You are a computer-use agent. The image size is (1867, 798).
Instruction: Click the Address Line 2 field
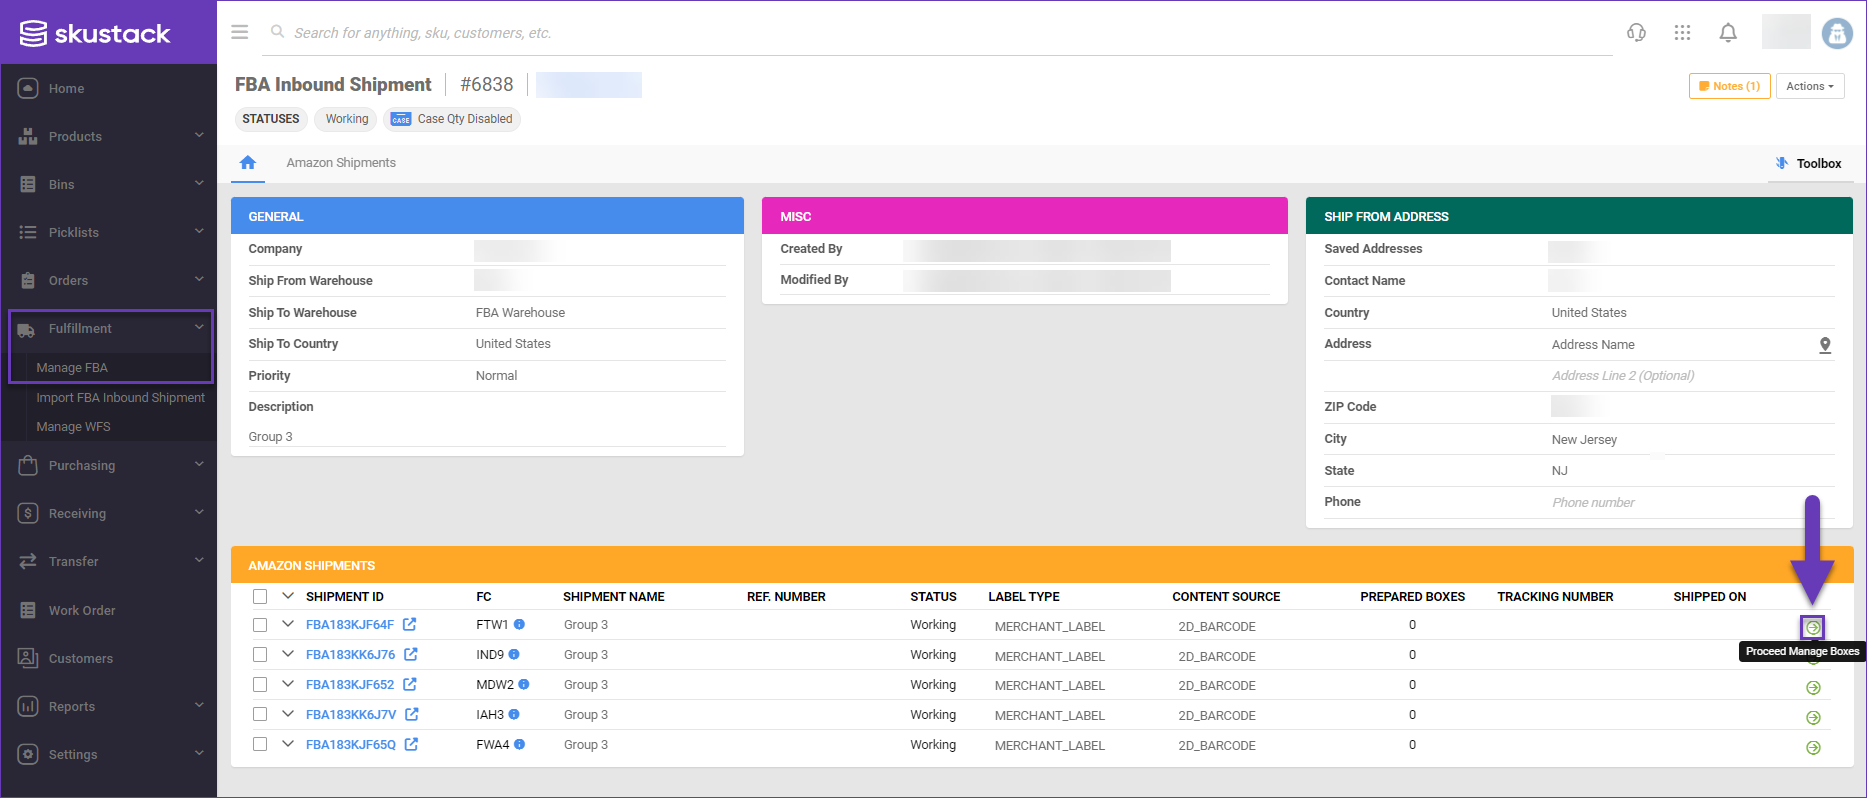point(1693,376)
